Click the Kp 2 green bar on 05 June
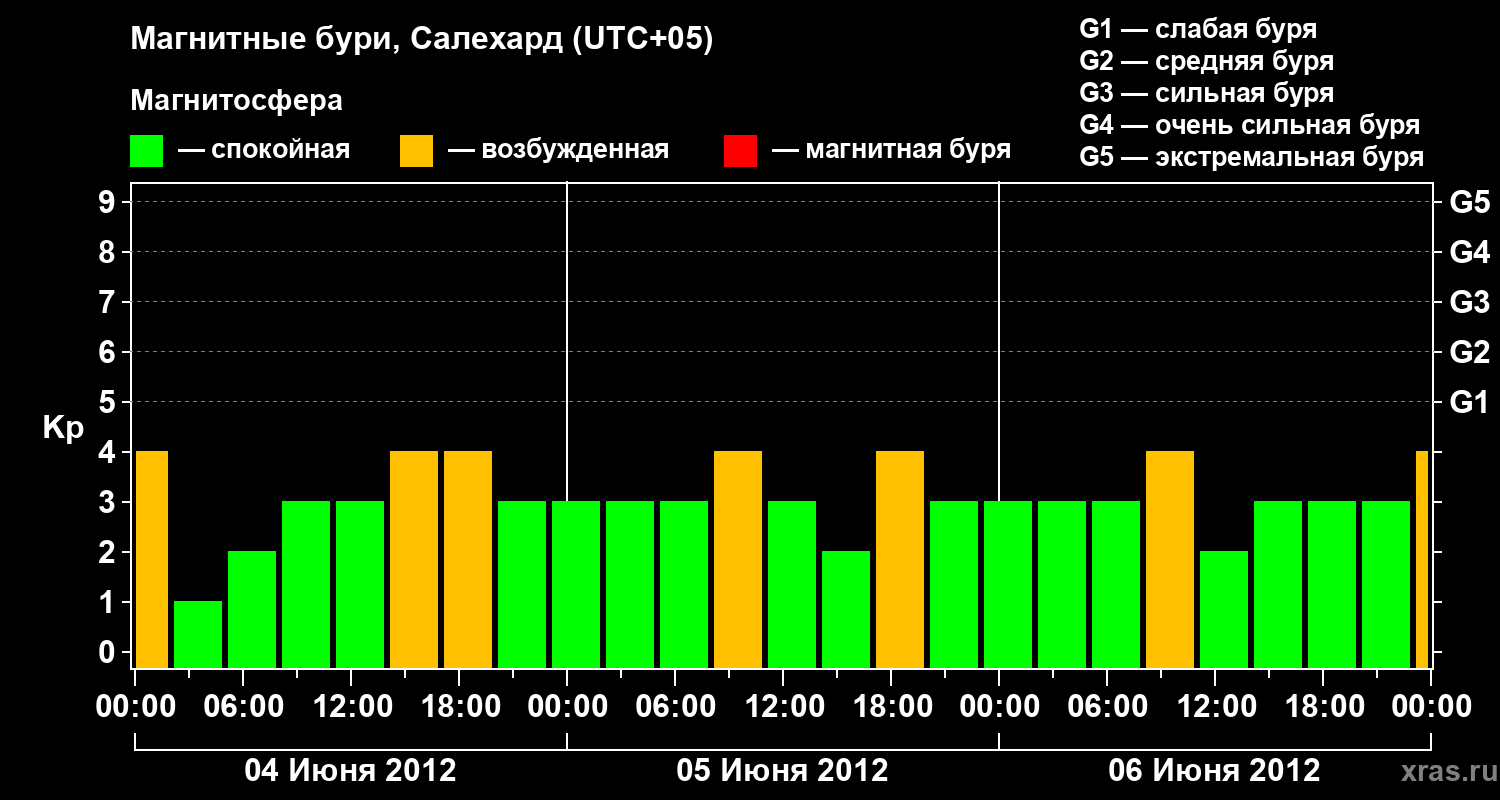Viewport: 1500px width, 800px height. click(846, 610)
